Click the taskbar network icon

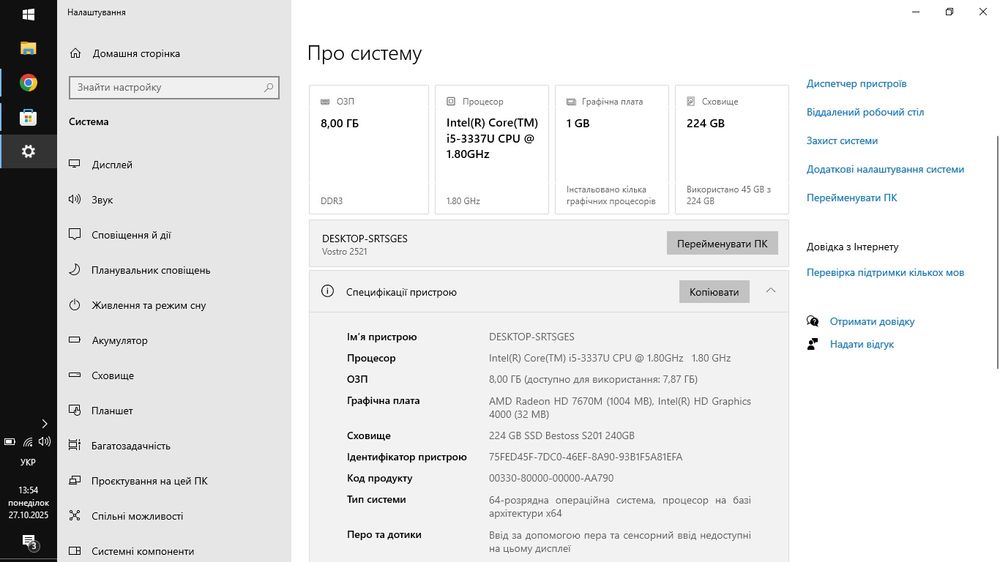pyautogui.click(x=27, y=441)
